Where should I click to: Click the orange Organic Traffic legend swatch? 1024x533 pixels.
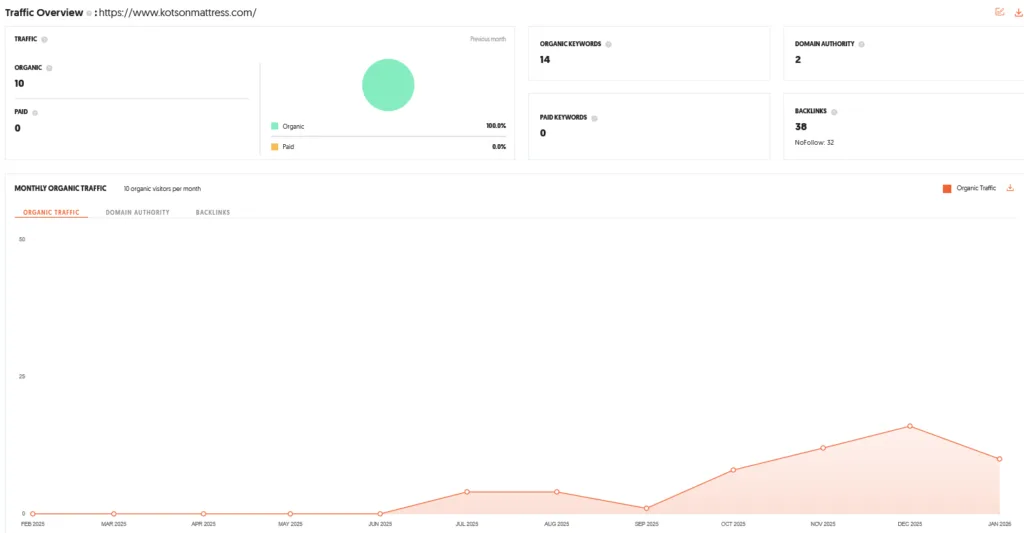click(x=947, y=189)
